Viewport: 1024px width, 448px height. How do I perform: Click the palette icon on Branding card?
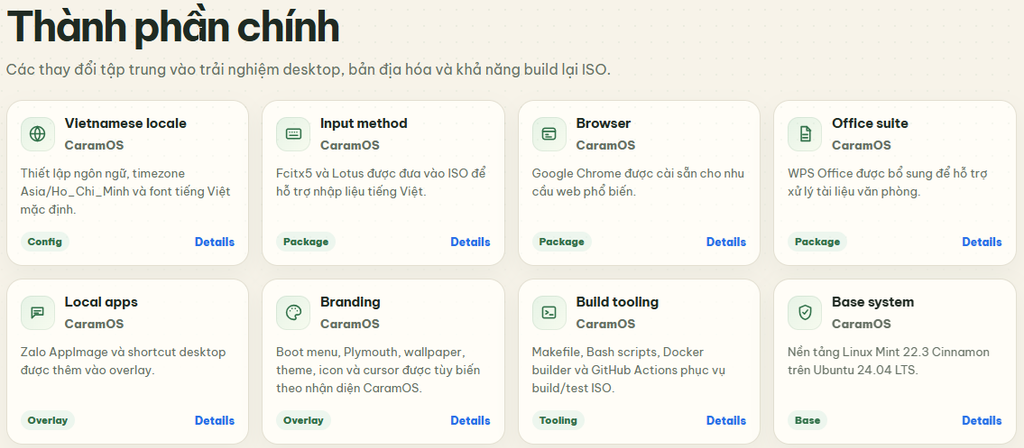coord(293,313)
